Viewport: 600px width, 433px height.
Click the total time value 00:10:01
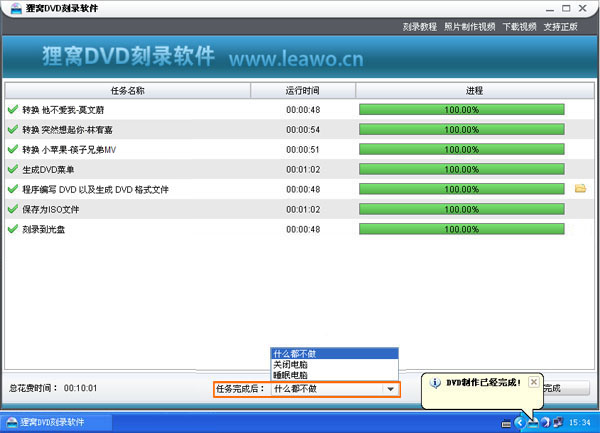[80, 388]
